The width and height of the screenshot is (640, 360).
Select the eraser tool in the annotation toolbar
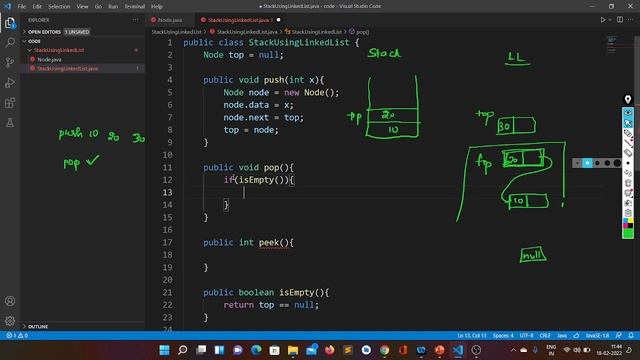pos(628,153)
